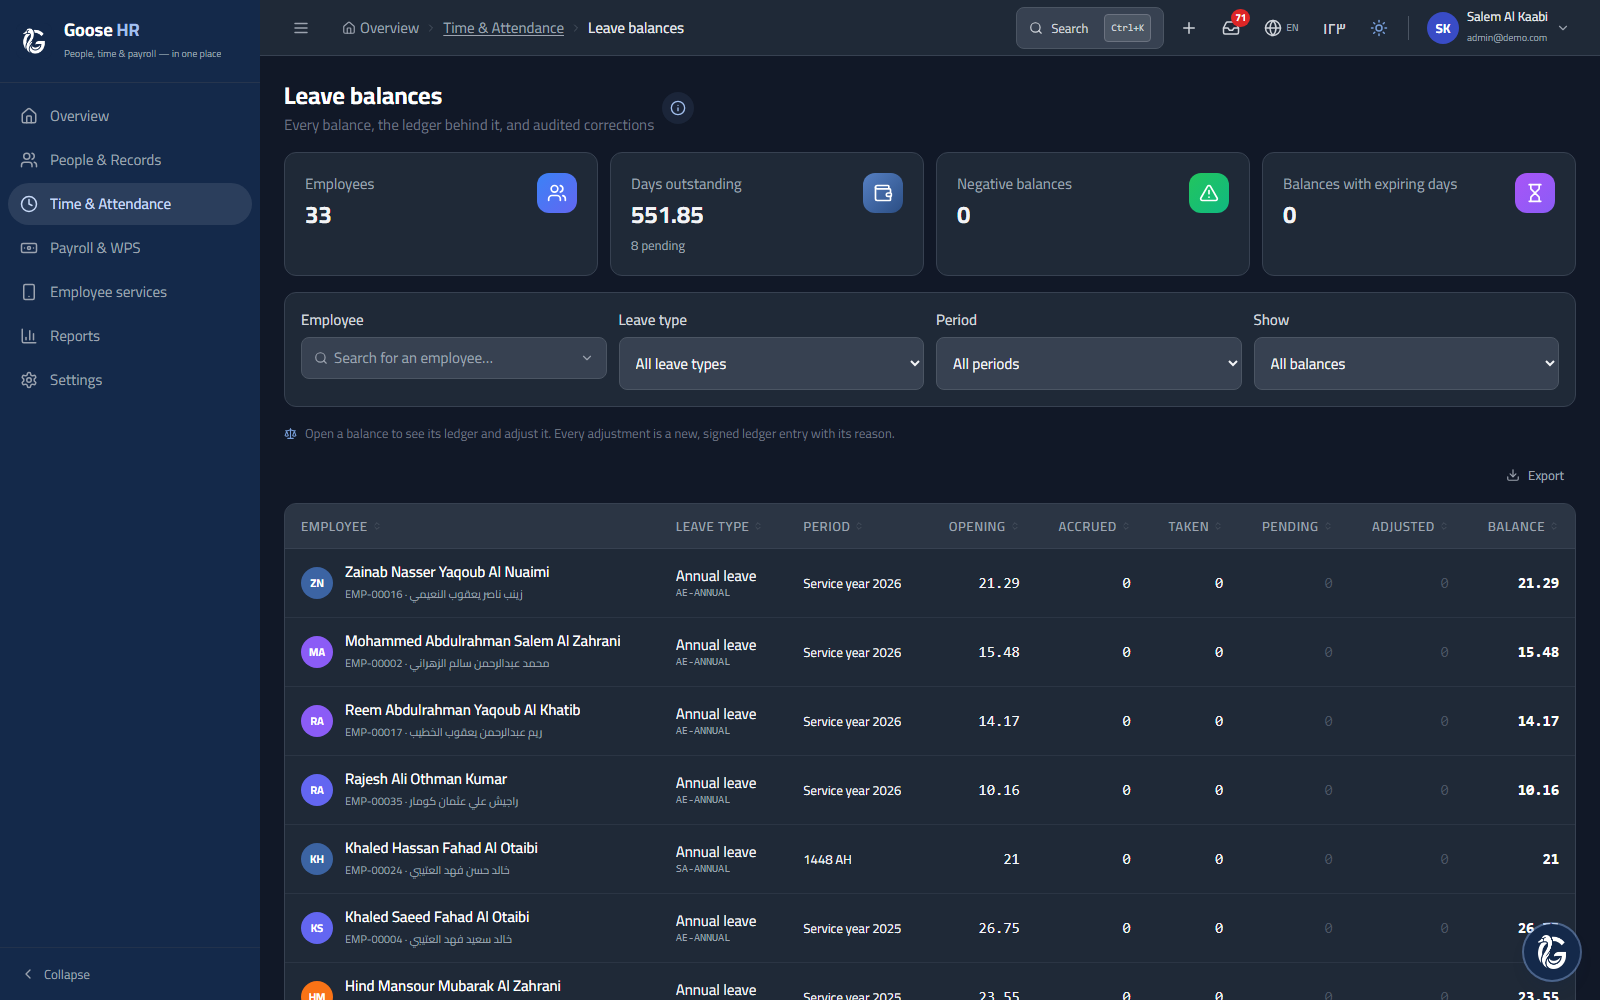Click the info icon beside Leave balances
The width and height of the screenshot is (1600, 1000).
678,108
